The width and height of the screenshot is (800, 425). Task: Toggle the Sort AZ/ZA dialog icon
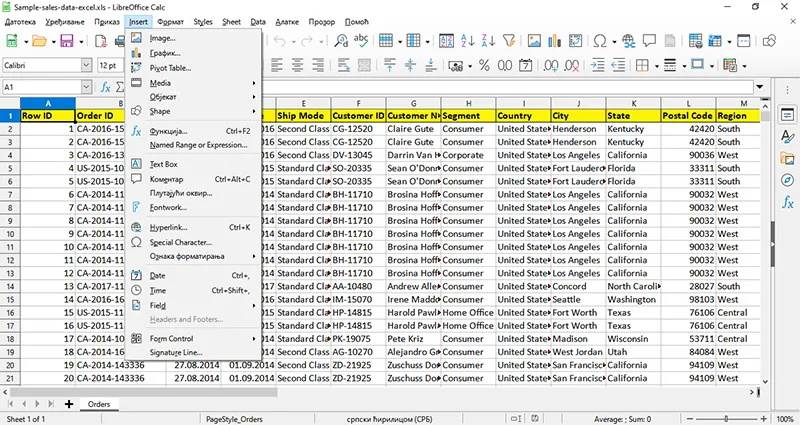[446, 41]
